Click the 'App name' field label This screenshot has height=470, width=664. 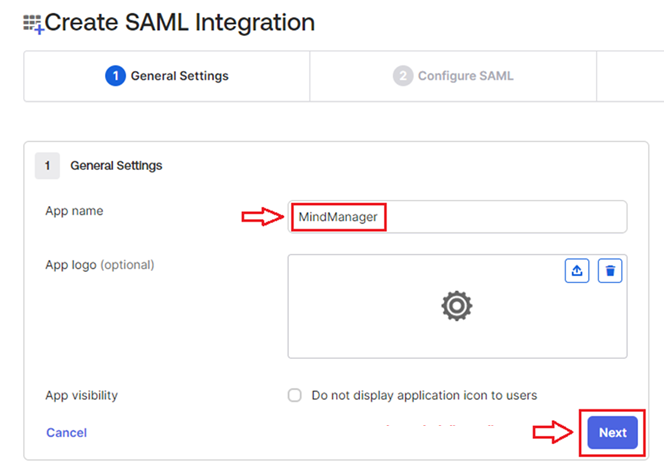tap(74, 211)
